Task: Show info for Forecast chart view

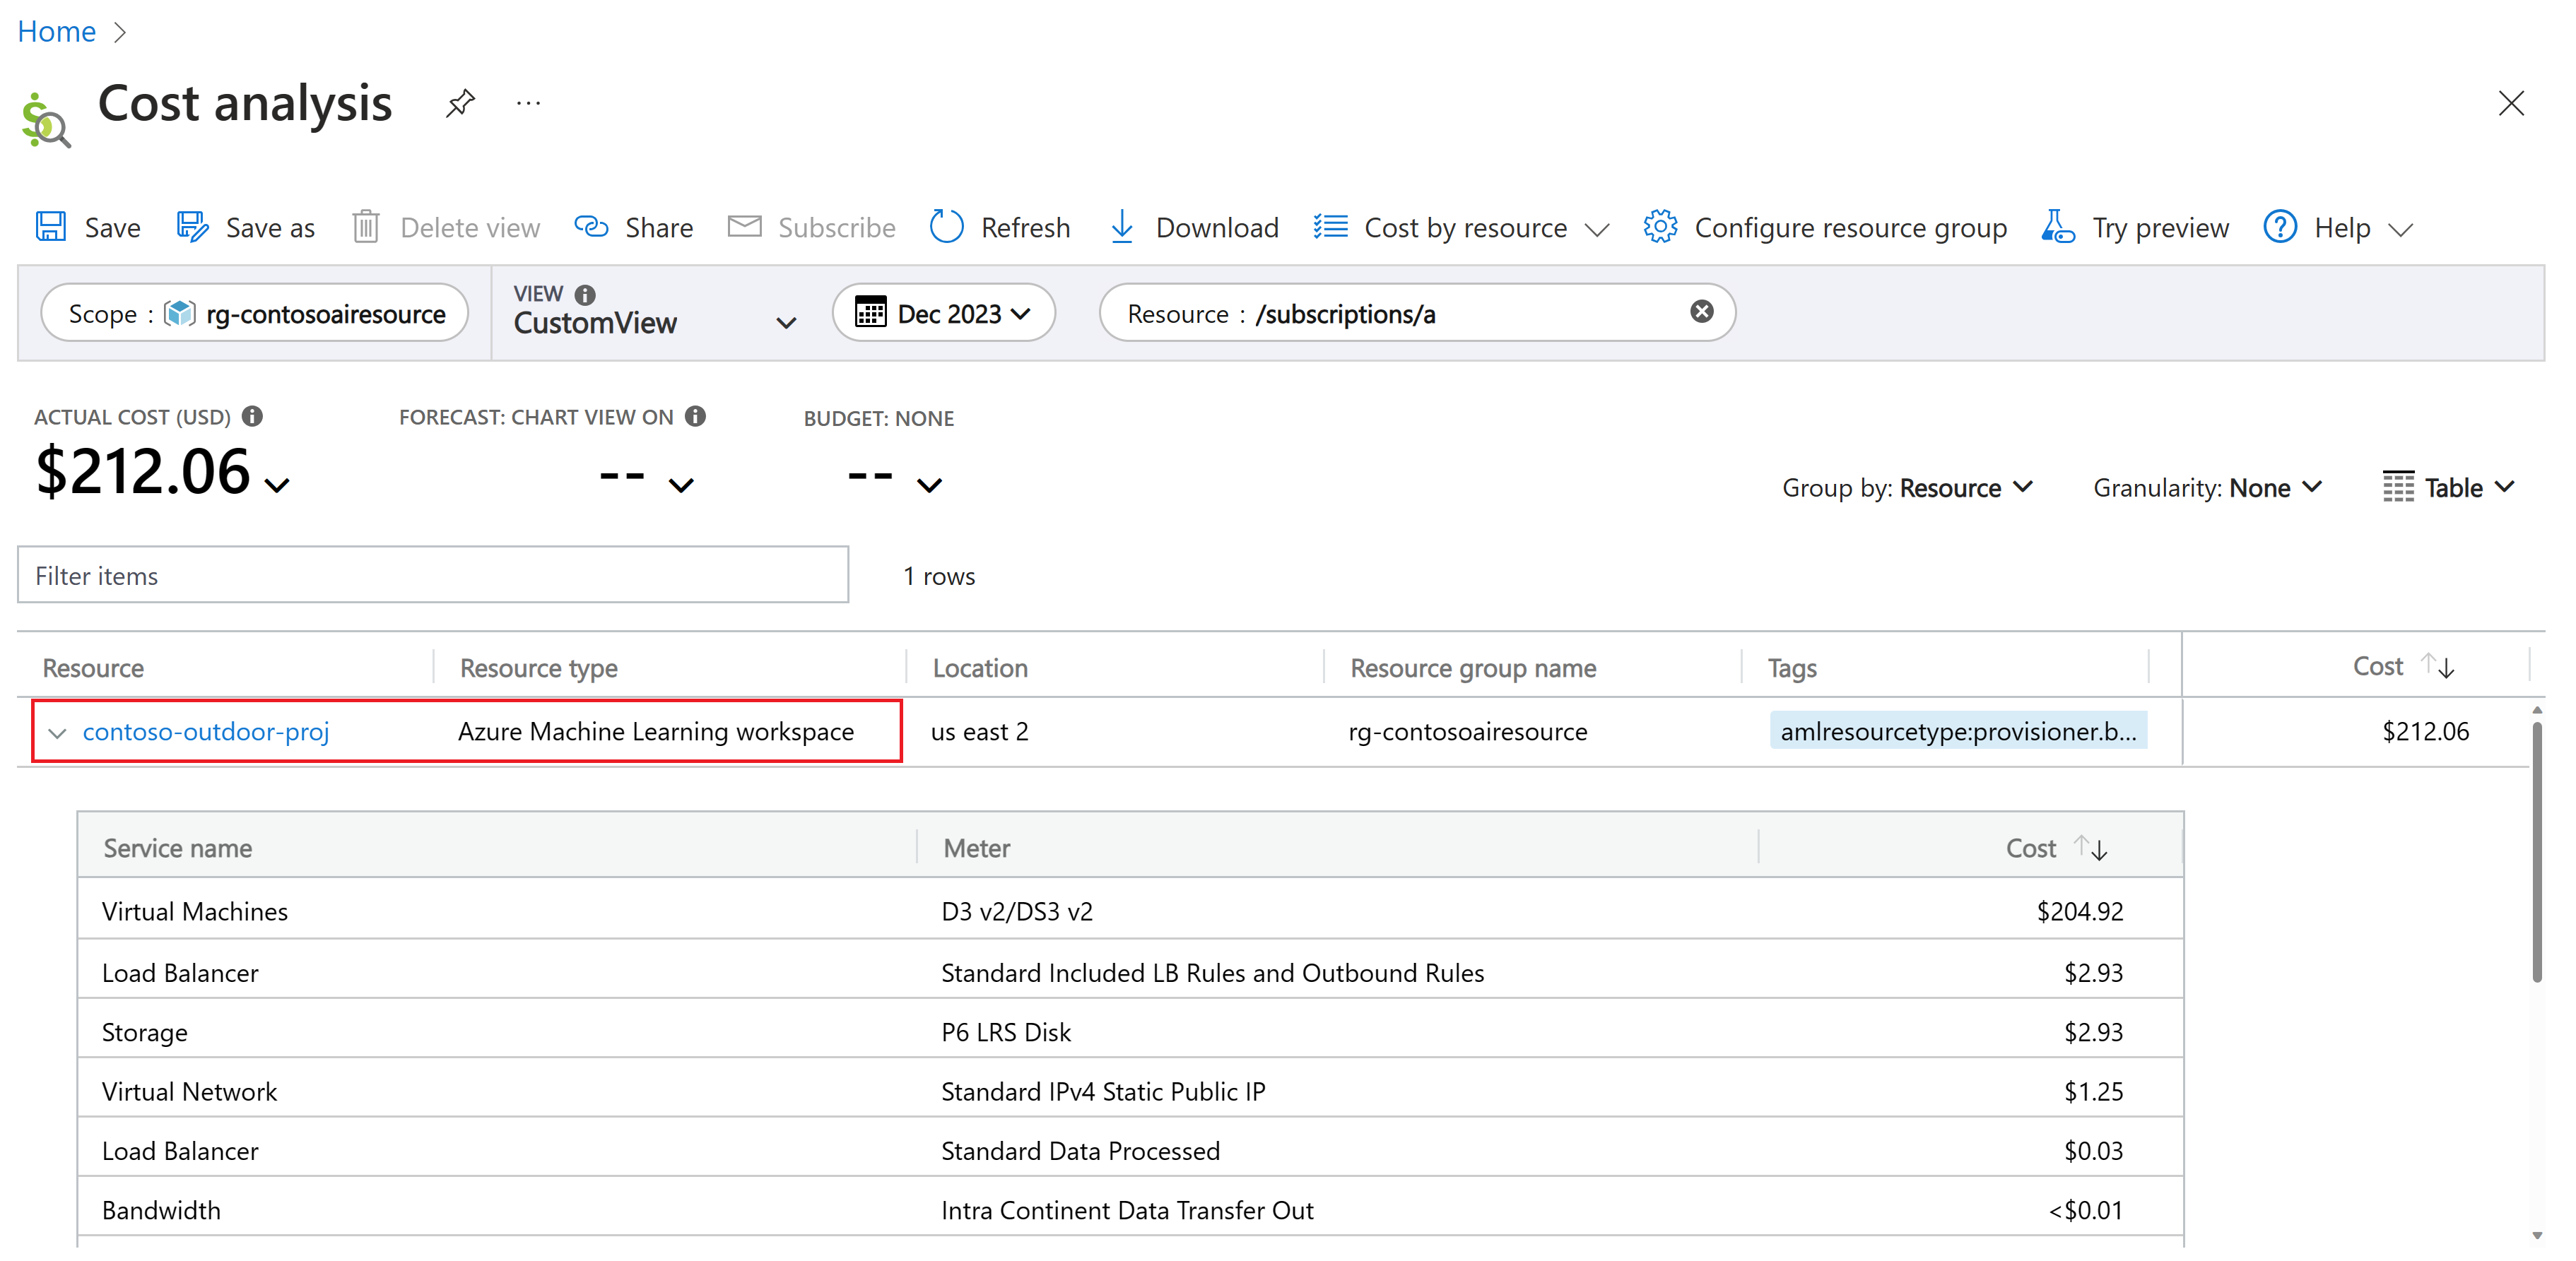Action: [x=696, y=416]
